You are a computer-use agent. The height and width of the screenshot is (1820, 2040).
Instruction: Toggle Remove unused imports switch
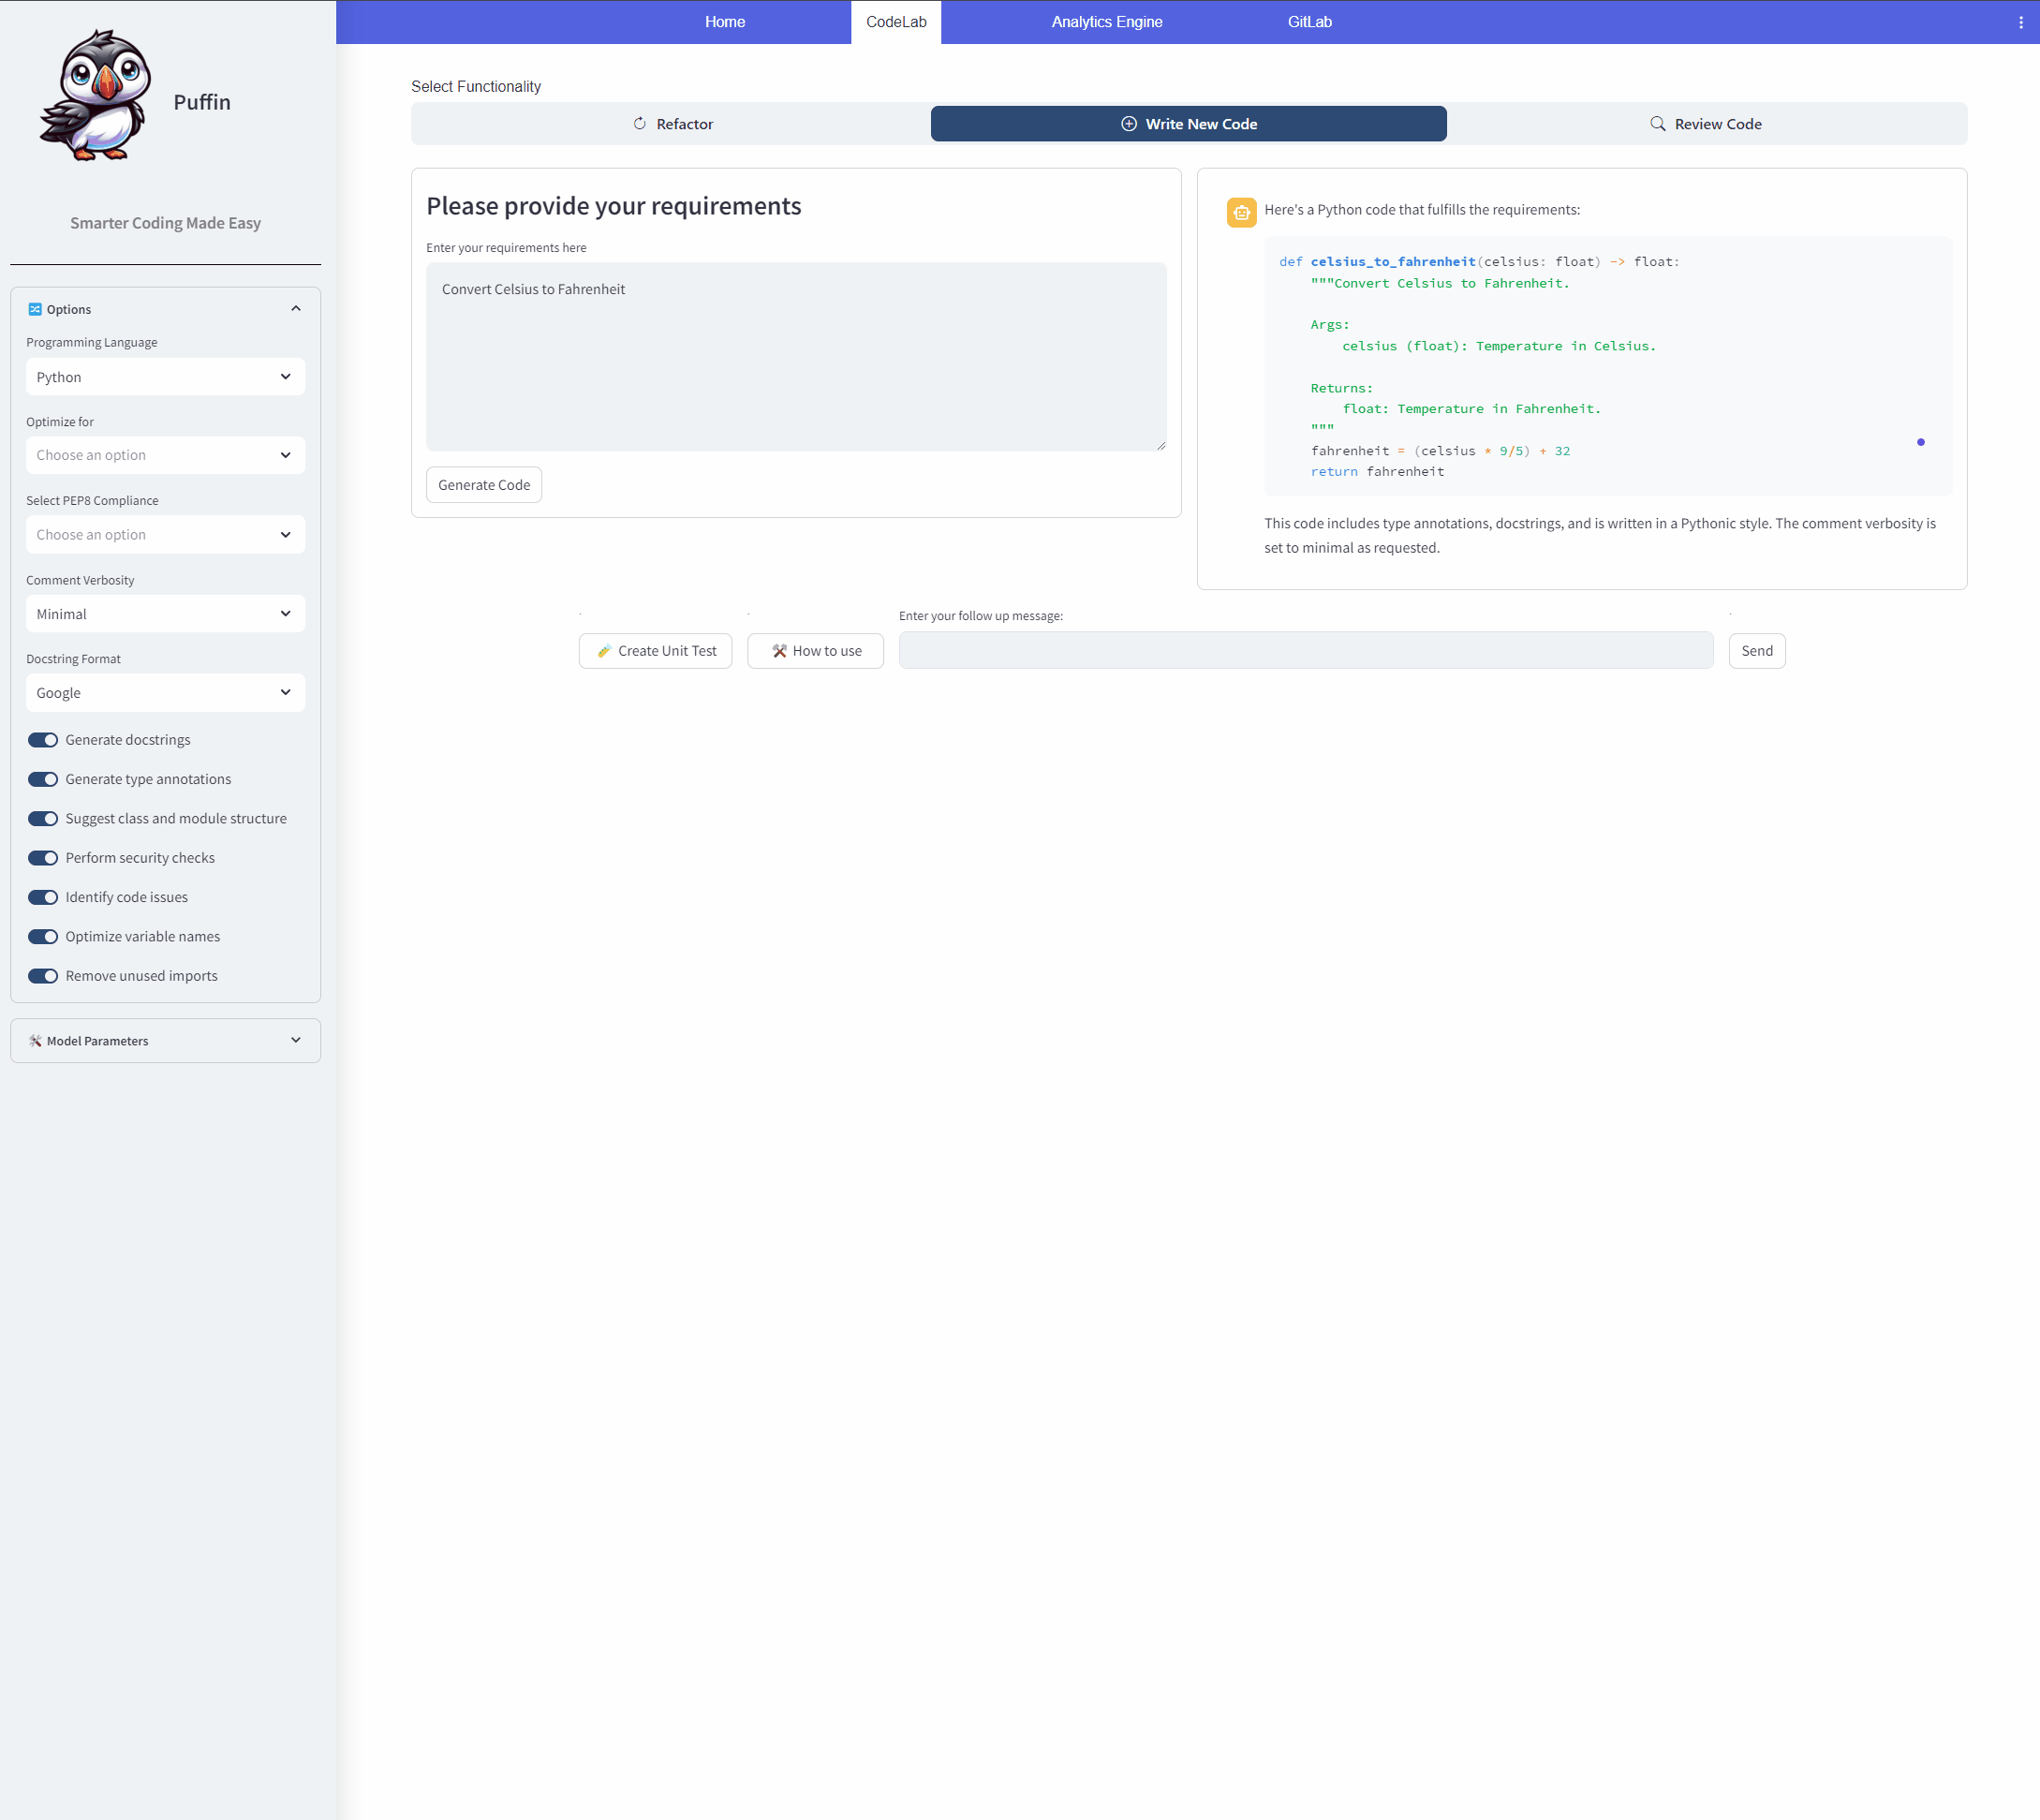click(x=43, y=976)
